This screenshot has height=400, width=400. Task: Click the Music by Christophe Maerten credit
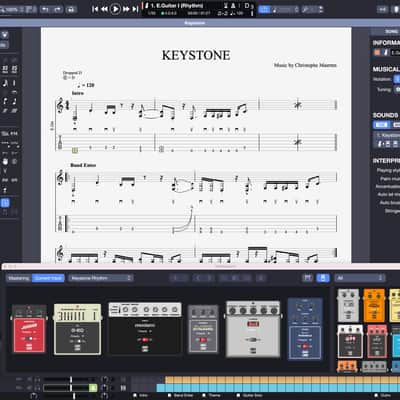[x=305, y=65]
